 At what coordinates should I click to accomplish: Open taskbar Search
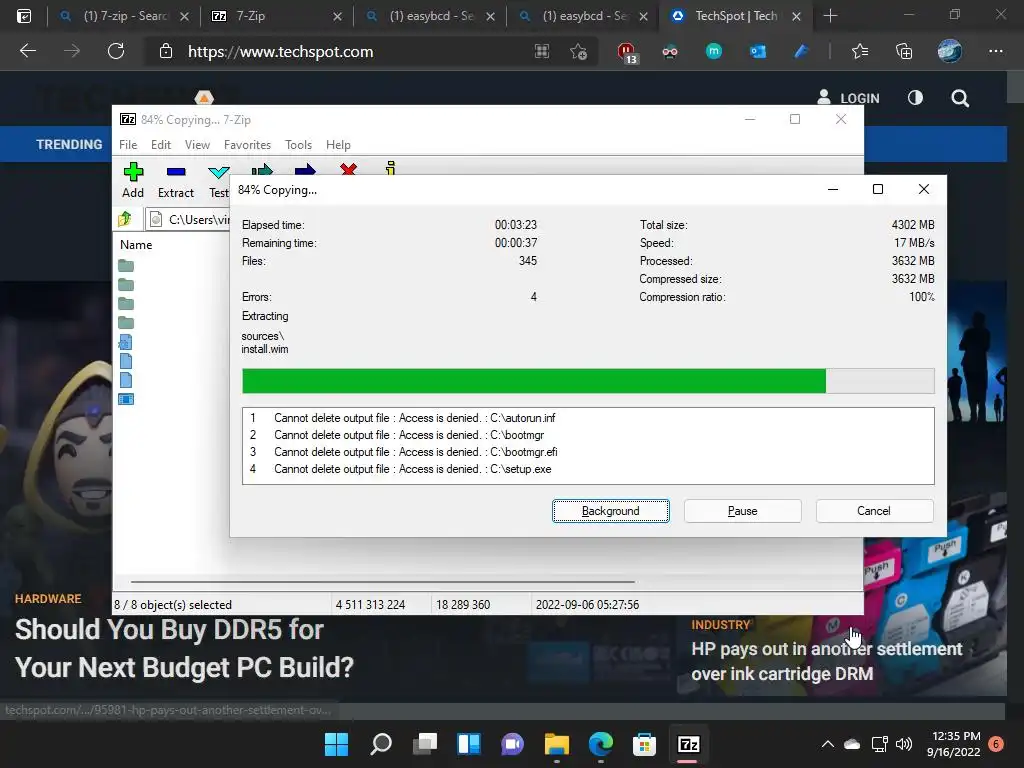click(381, 744)
